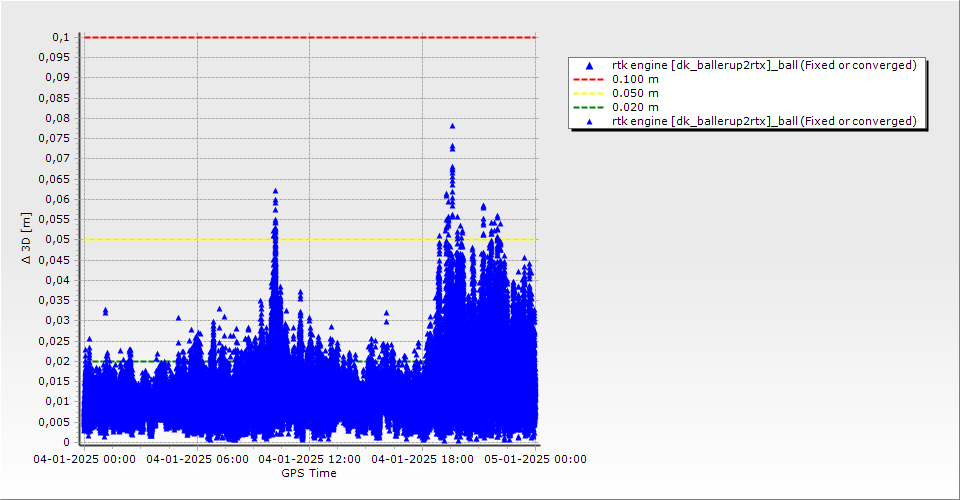Click the "05-01-2025 00:00" time axis label
Screen dimensions: 960x500
click(x=536, y=460)
